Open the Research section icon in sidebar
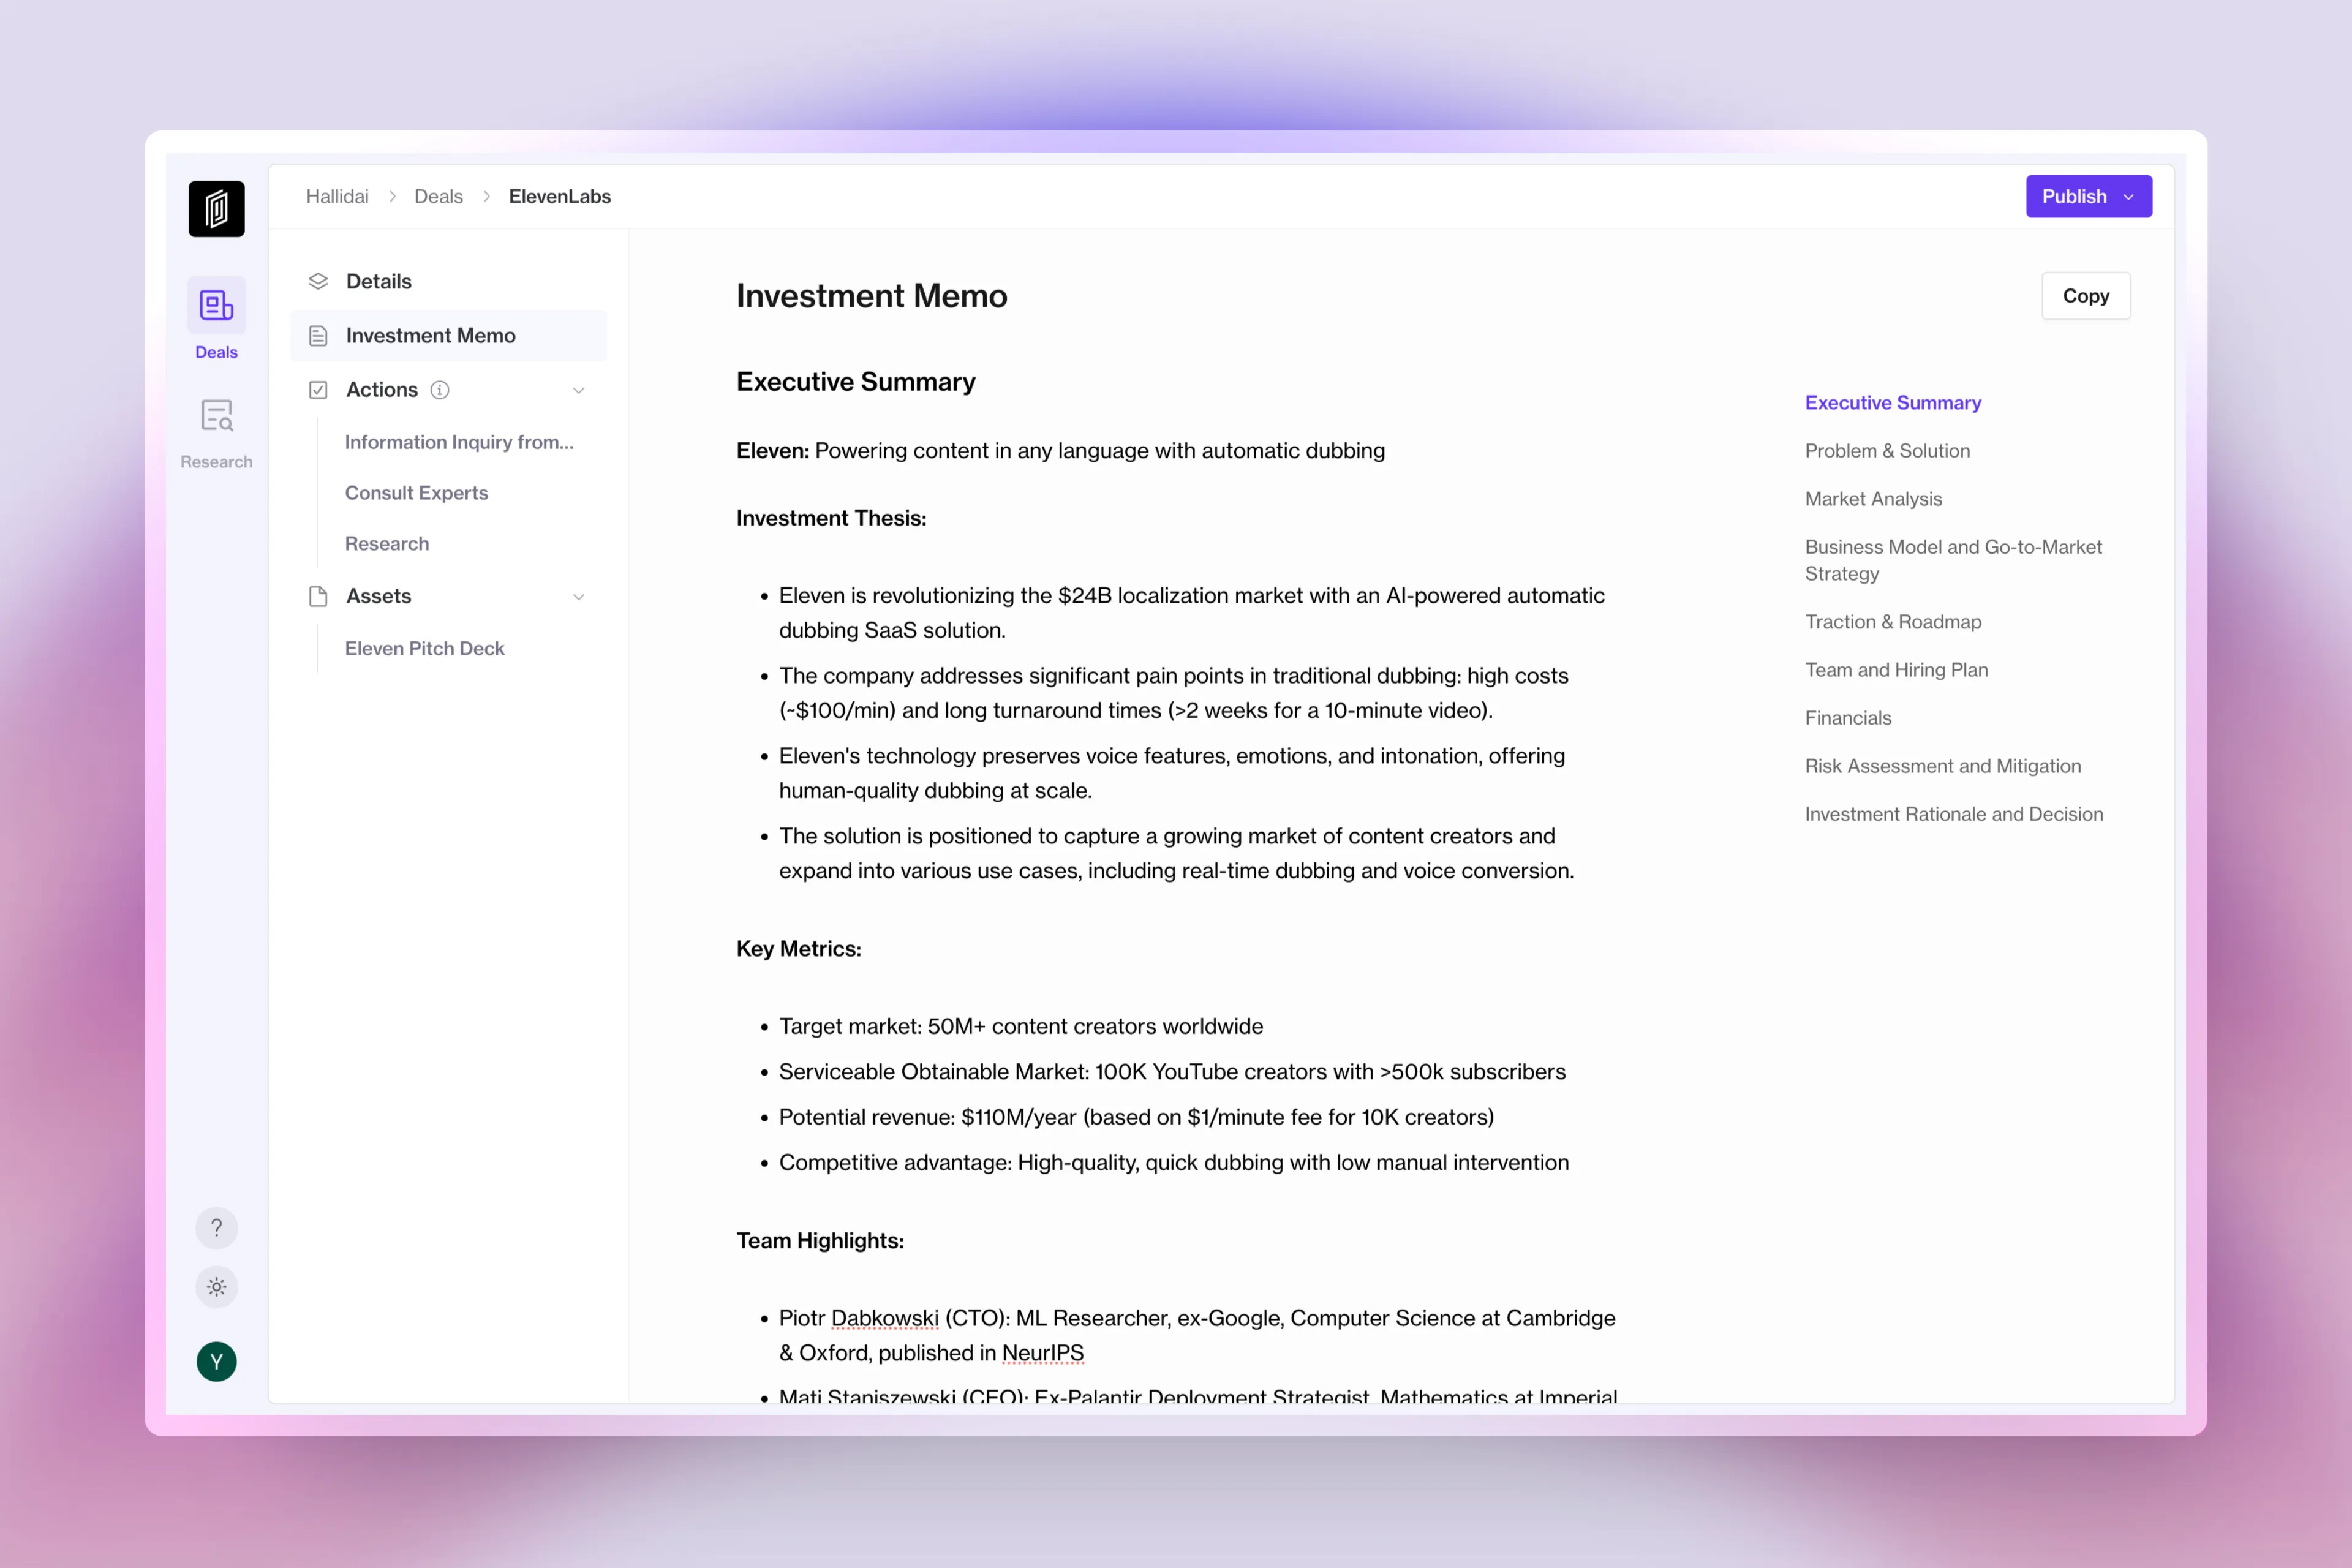Image resolution: width=2352 pixels, height=1568 pixels. point(216,415)
